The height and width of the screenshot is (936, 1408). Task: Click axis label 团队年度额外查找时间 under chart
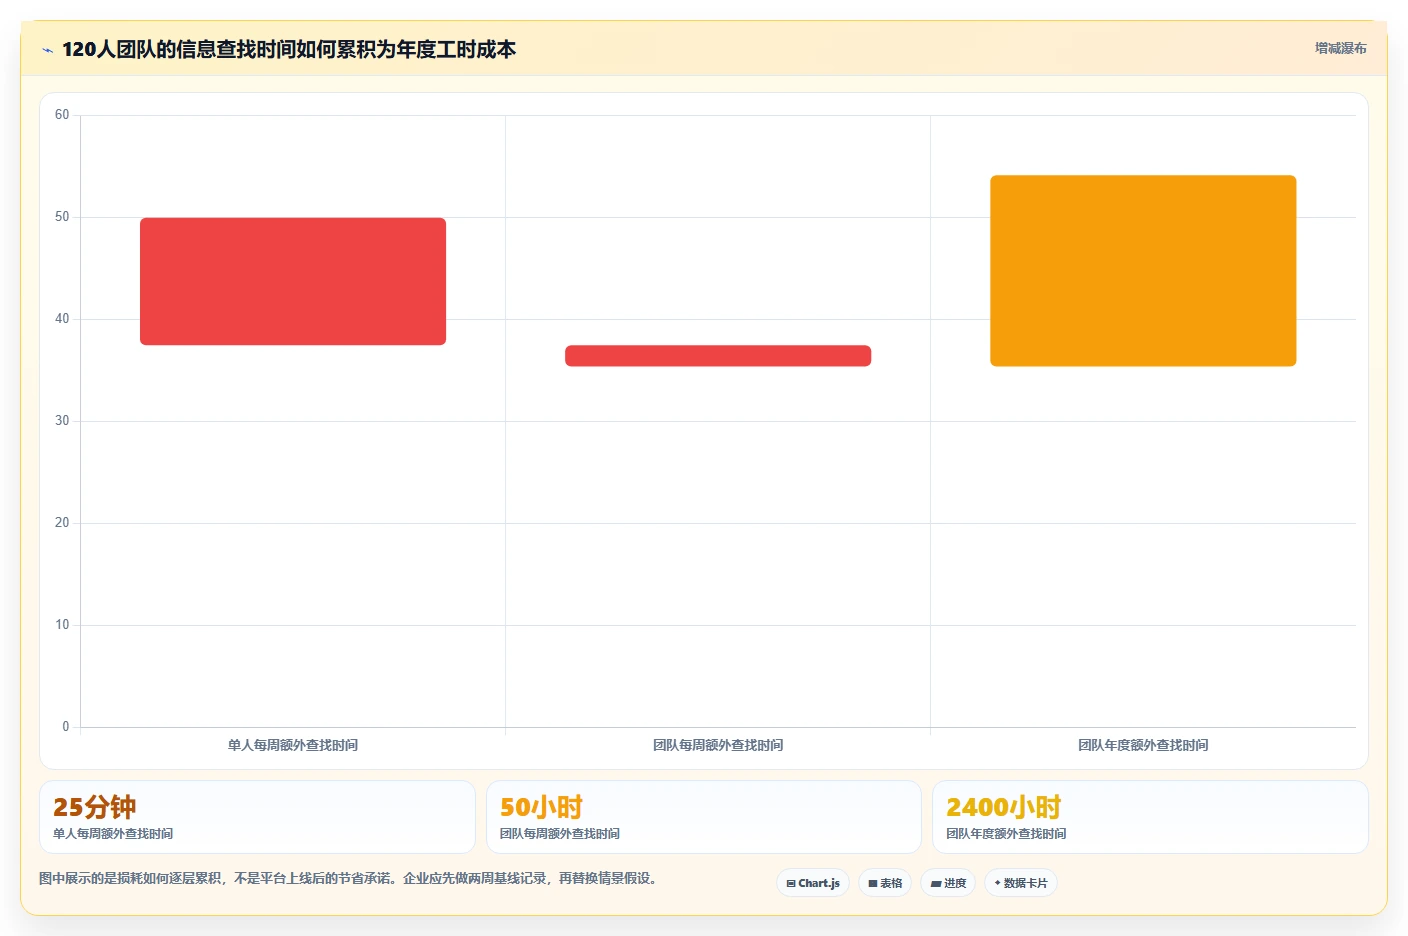point(1143,745)
